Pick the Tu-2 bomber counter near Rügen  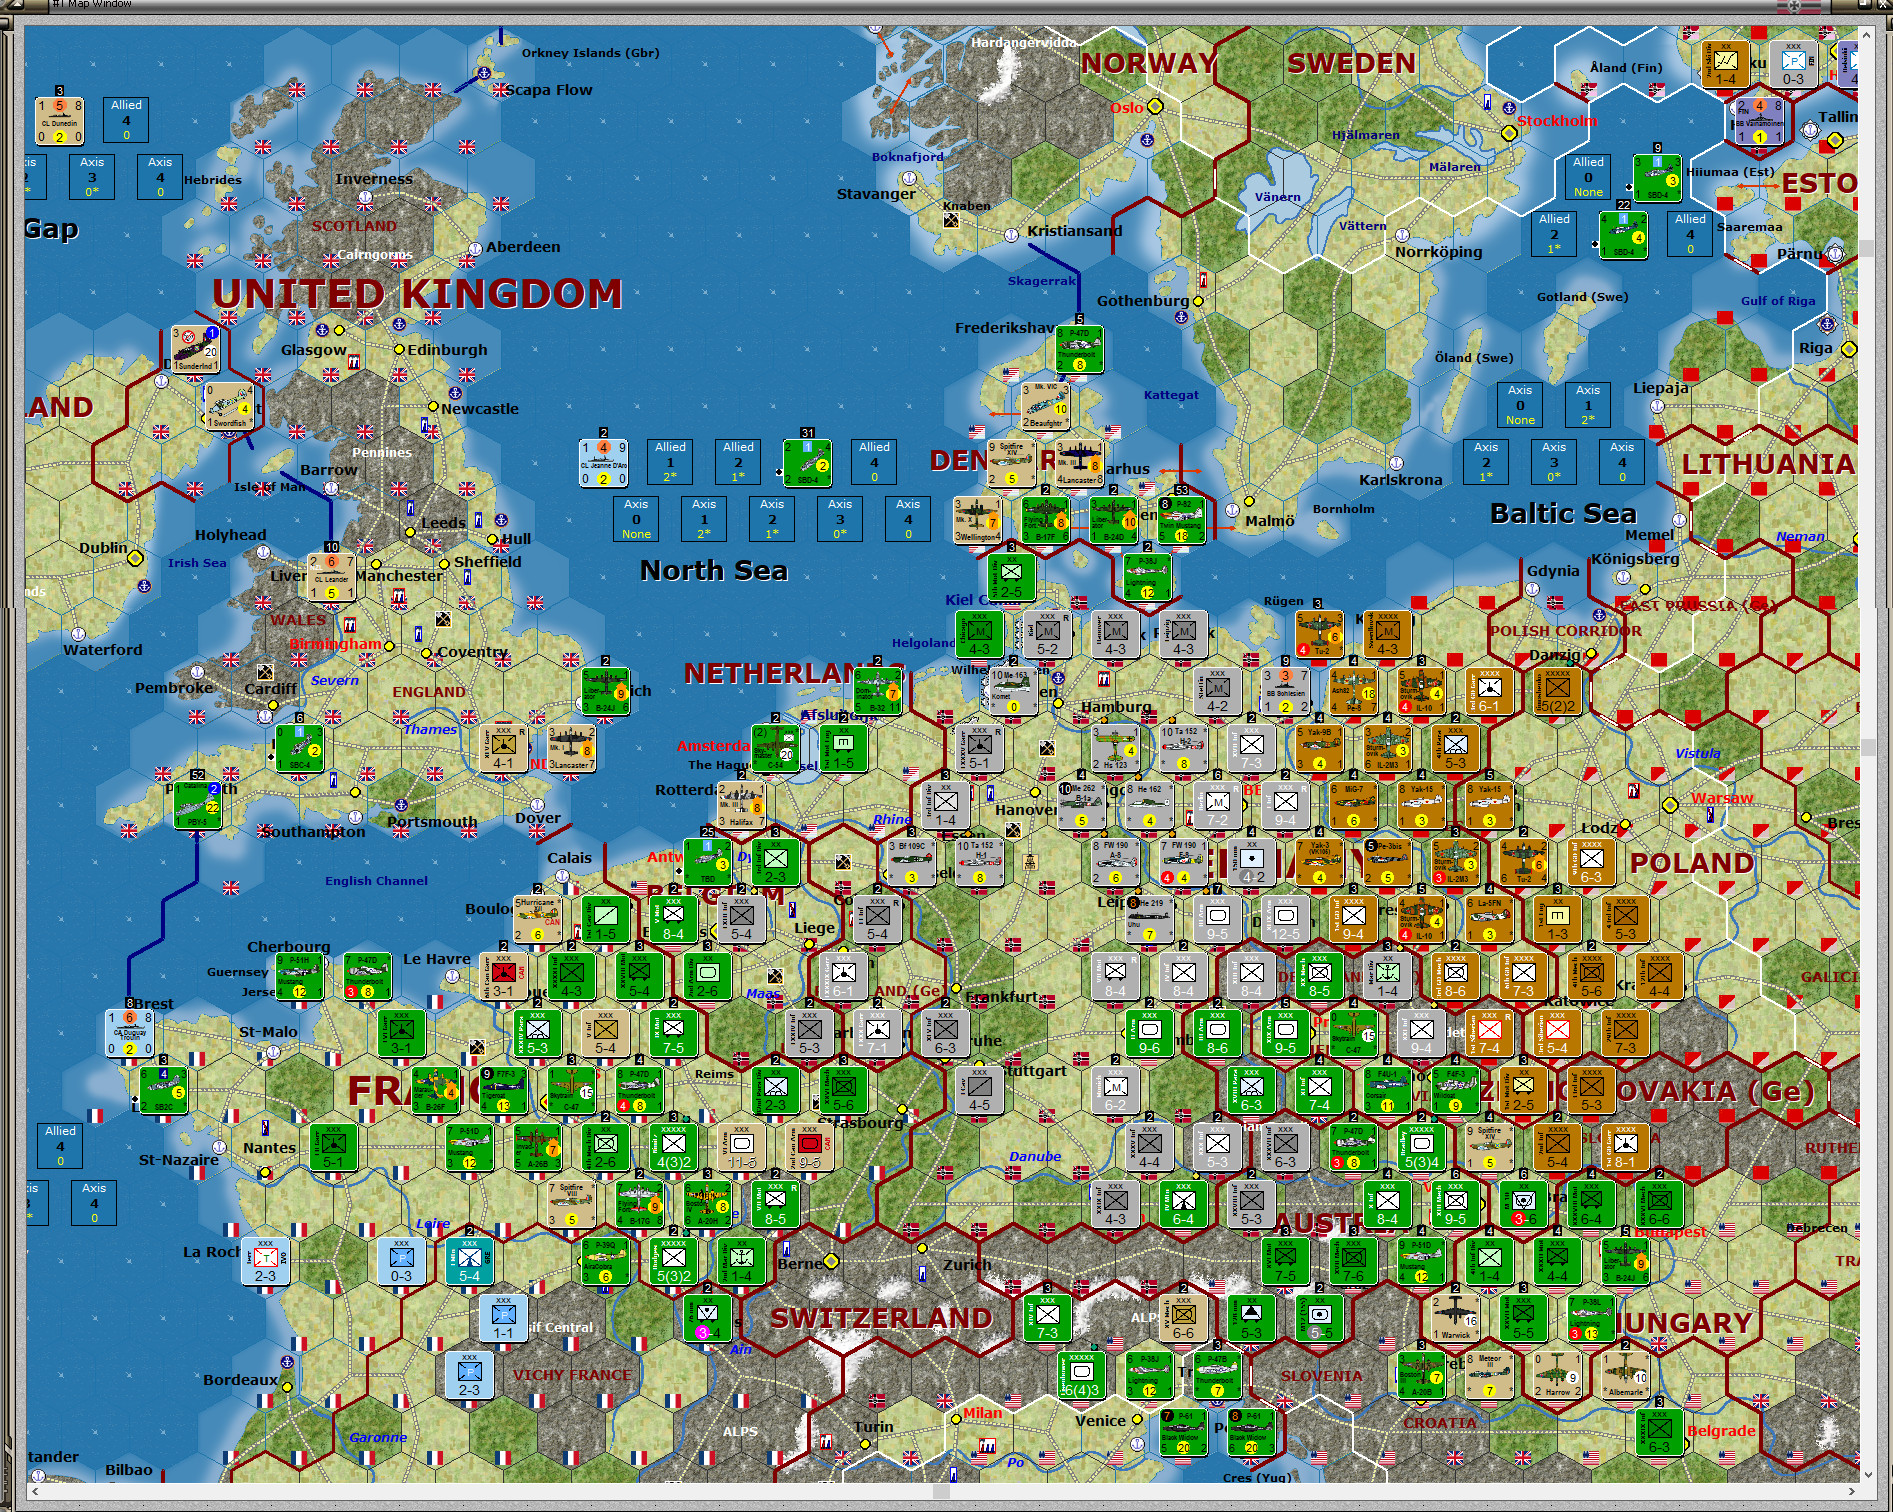[x=1319, y=634]
